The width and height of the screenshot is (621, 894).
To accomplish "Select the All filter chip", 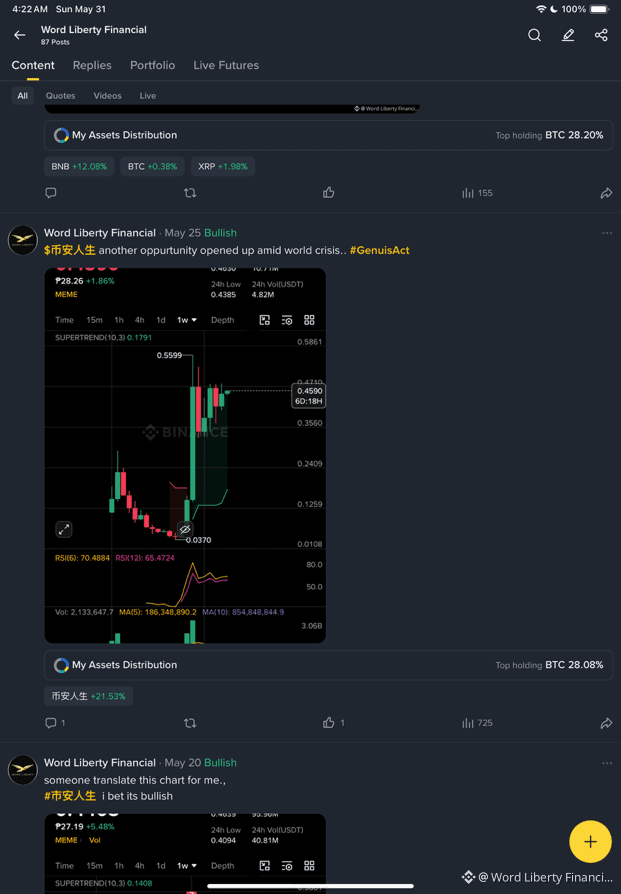I will [22, 95].
